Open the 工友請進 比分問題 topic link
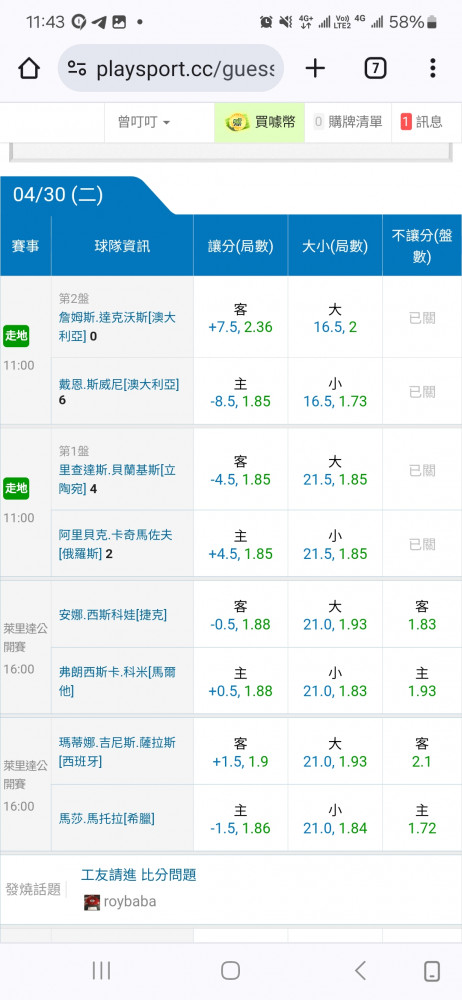462x1000 pixels. click(138, 875)
